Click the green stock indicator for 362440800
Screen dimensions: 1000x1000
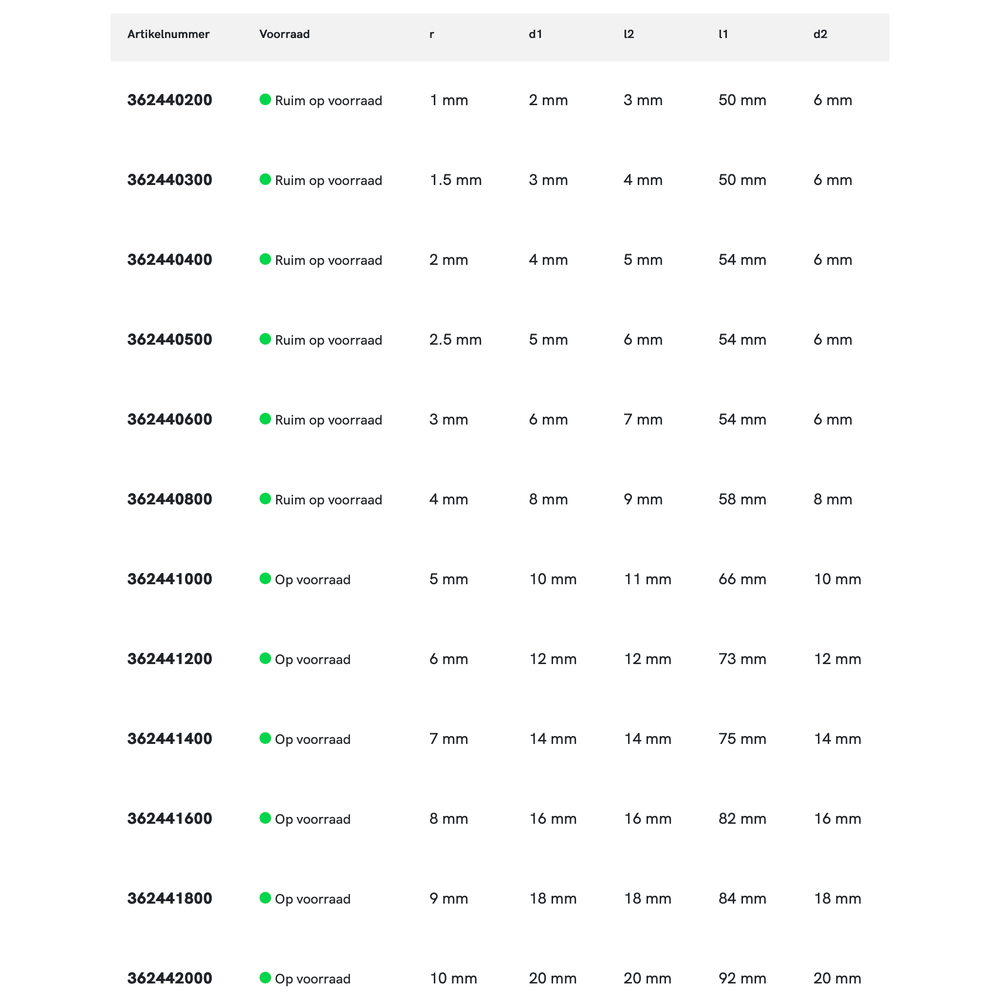click(x=265, y=499)
